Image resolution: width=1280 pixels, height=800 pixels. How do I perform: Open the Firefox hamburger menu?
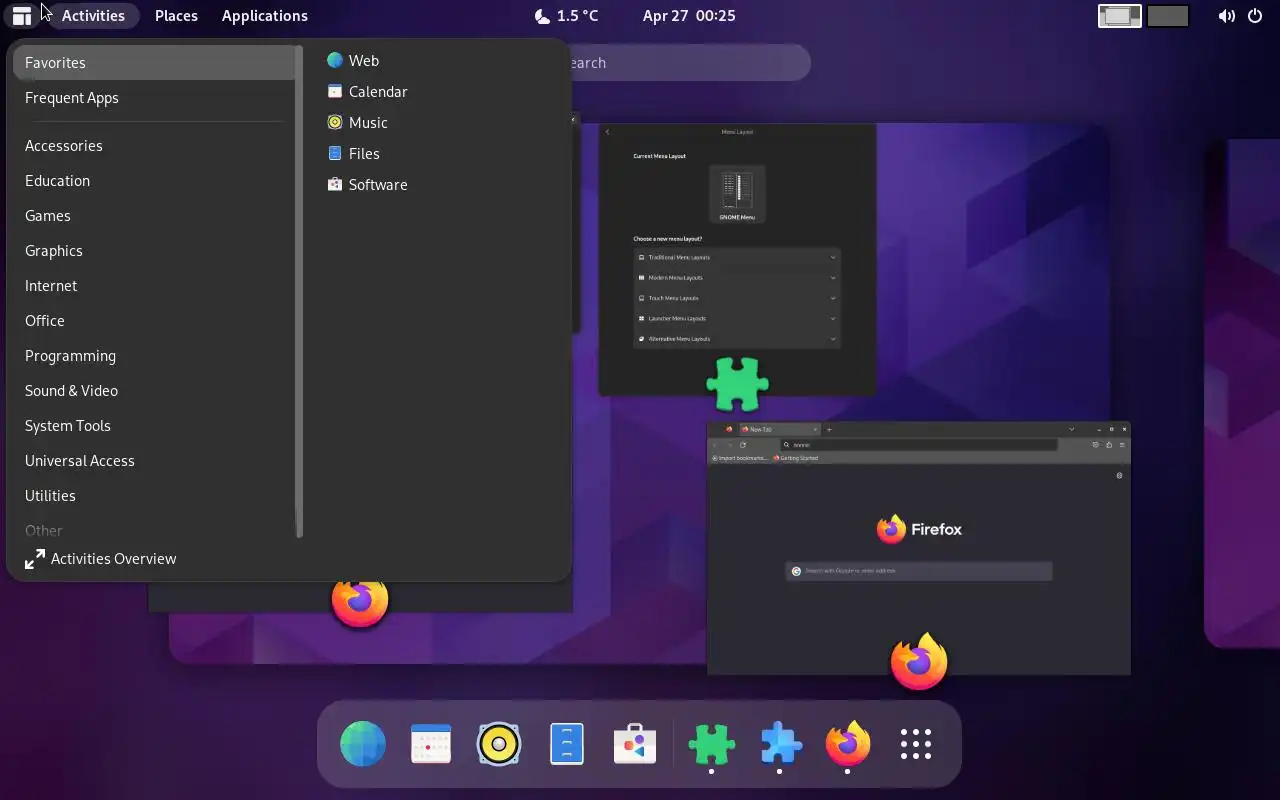pos(1123,445)
